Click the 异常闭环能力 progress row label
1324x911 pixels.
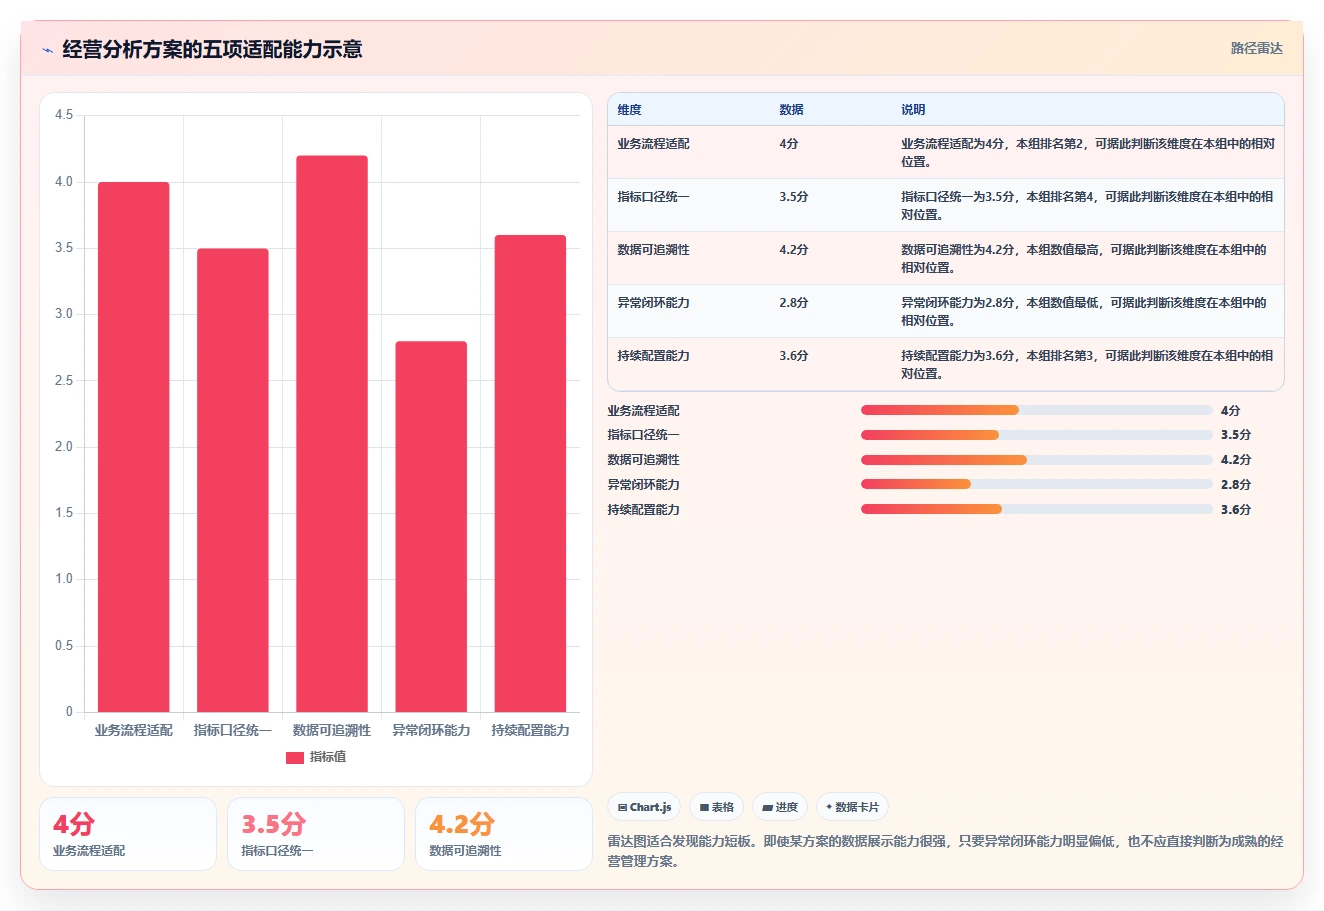pos(643,485)
